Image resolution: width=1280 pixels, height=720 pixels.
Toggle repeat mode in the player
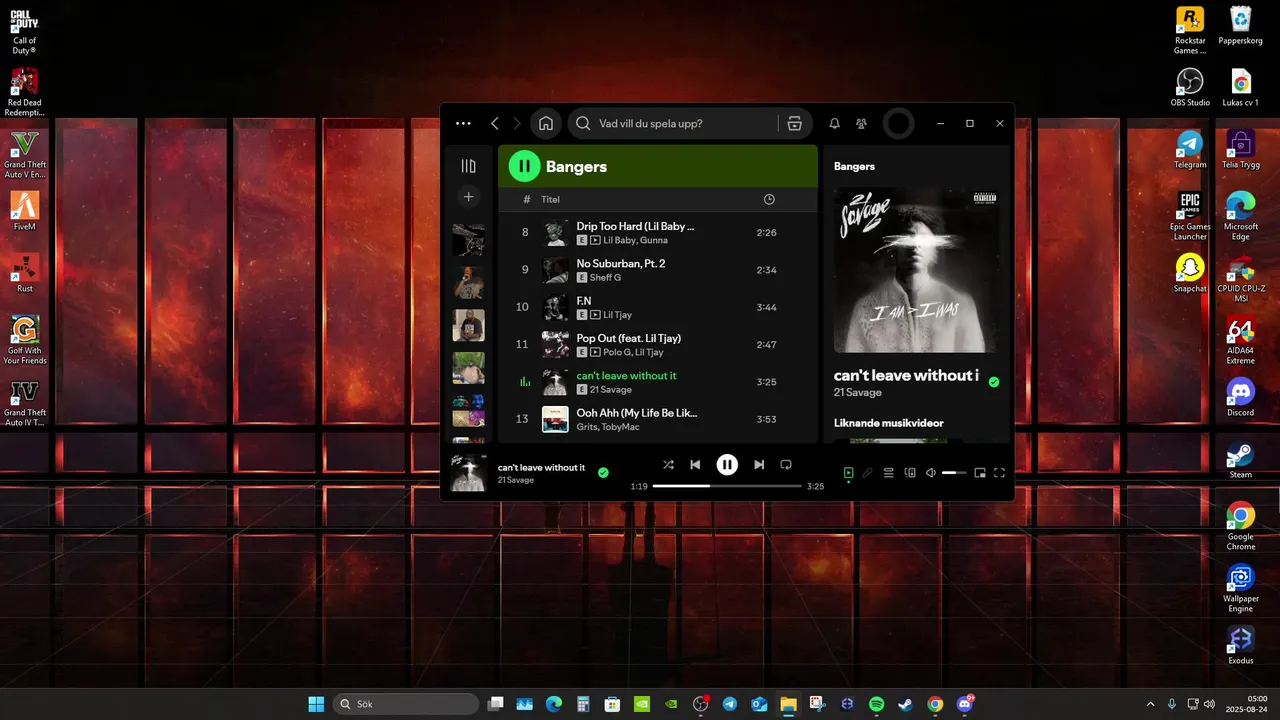[x=786, y=465]
